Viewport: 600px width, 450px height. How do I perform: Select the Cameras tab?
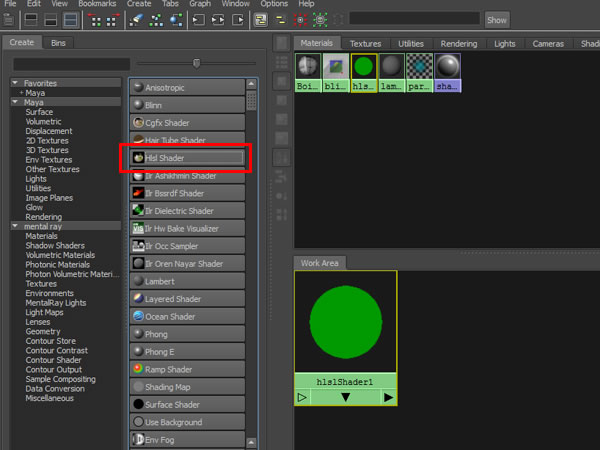548,44
